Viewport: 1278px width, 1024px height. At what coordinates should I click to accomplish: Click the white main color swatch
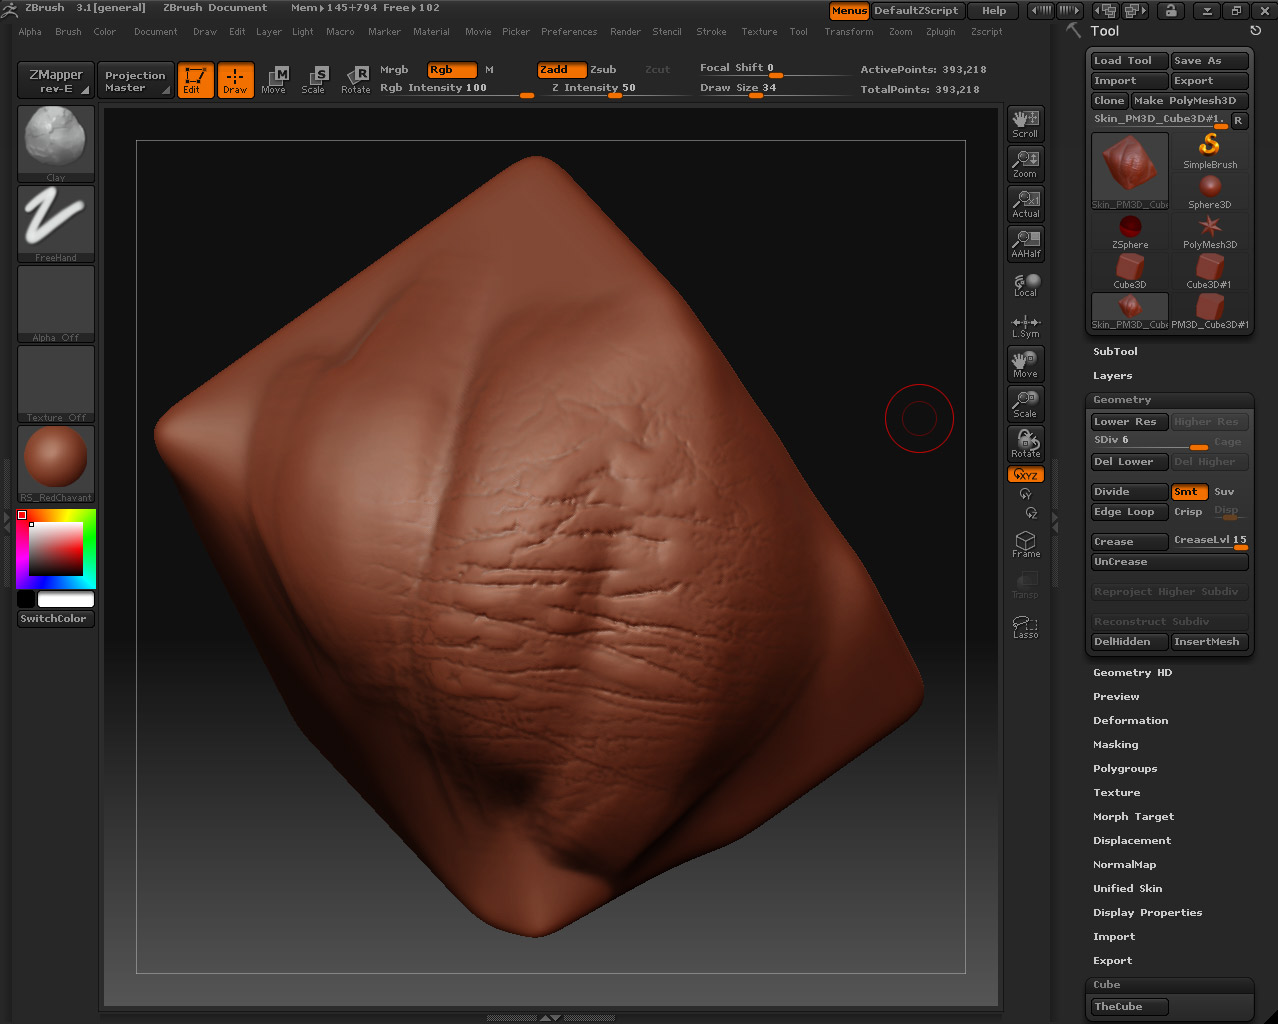pyautogui.click(x=66, y=599)
